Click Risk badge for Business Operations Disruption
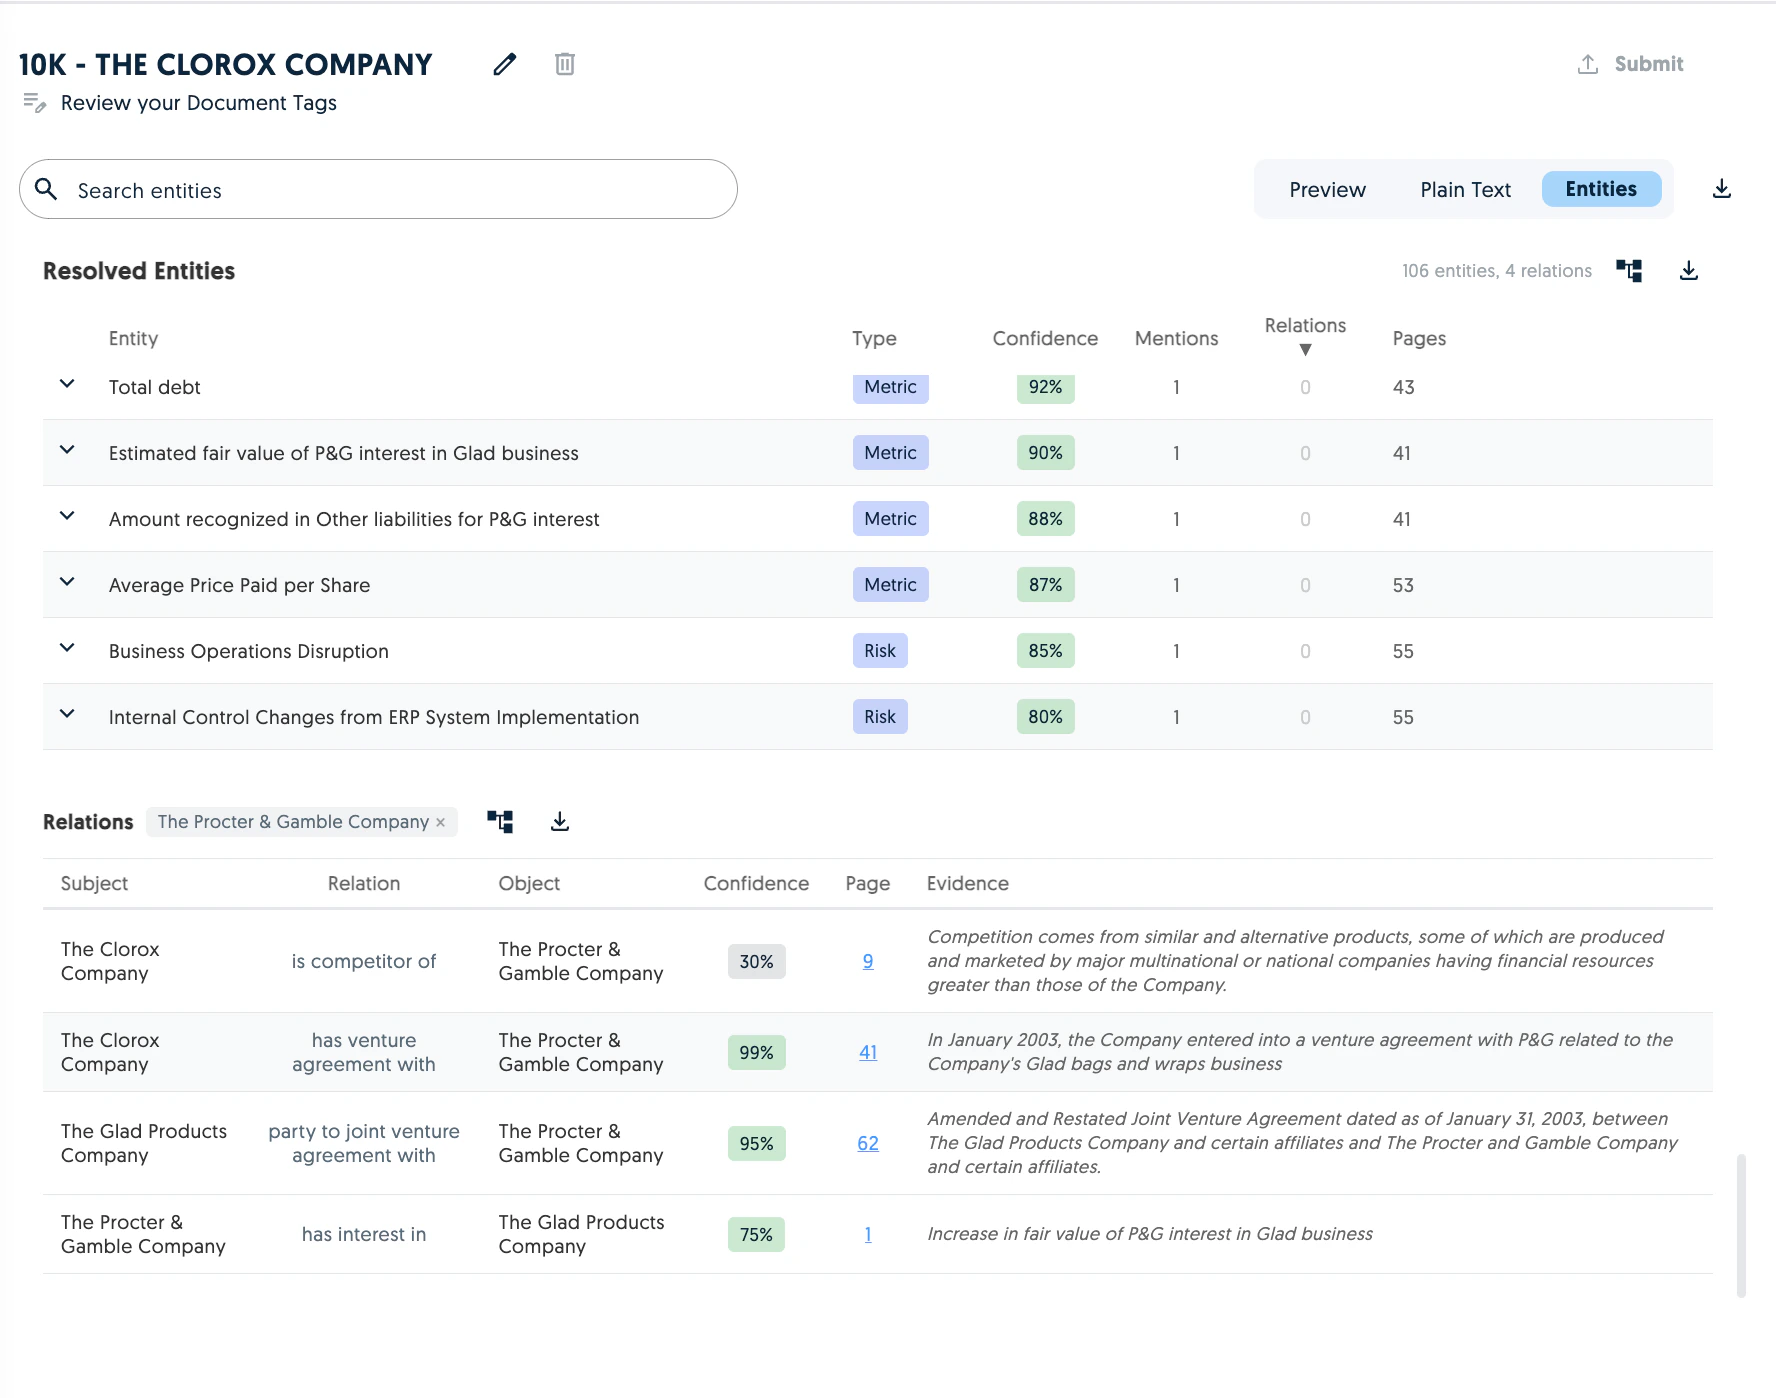Viewport: 1776px width, 1398px height. pyautogui.click(x=880, y=651)
